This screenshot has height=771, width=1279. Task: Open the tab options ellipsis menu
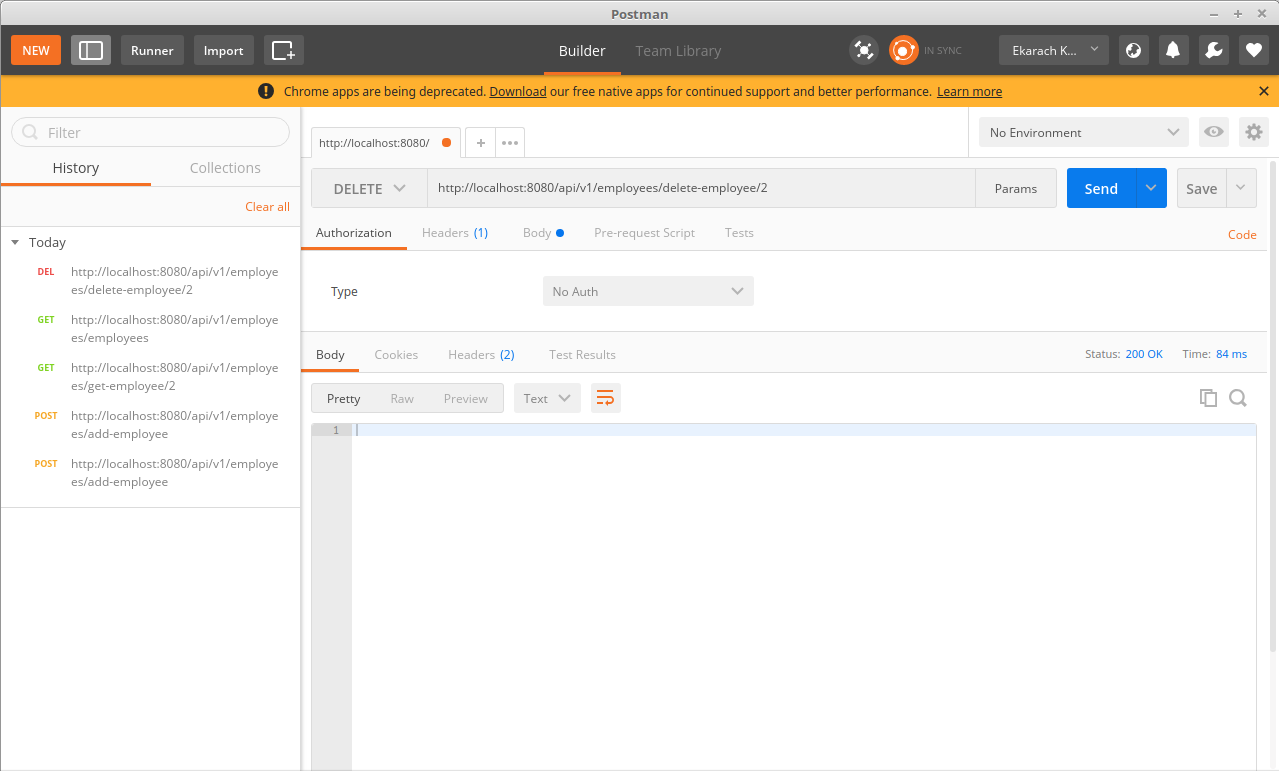coord(510,143)
